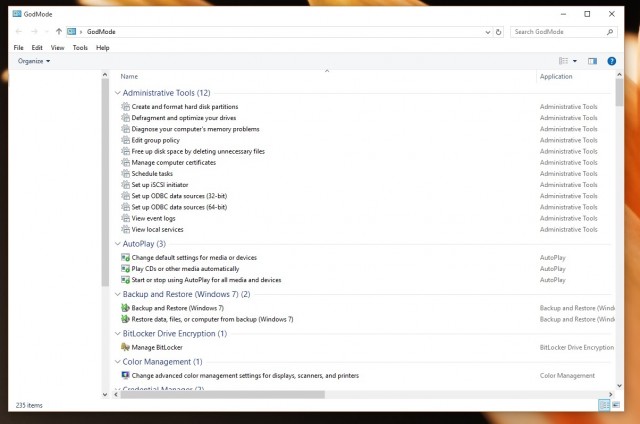Go up one folder level with up arrow
The height and width of the screenshot is (424, 640).
click(59, 32)
